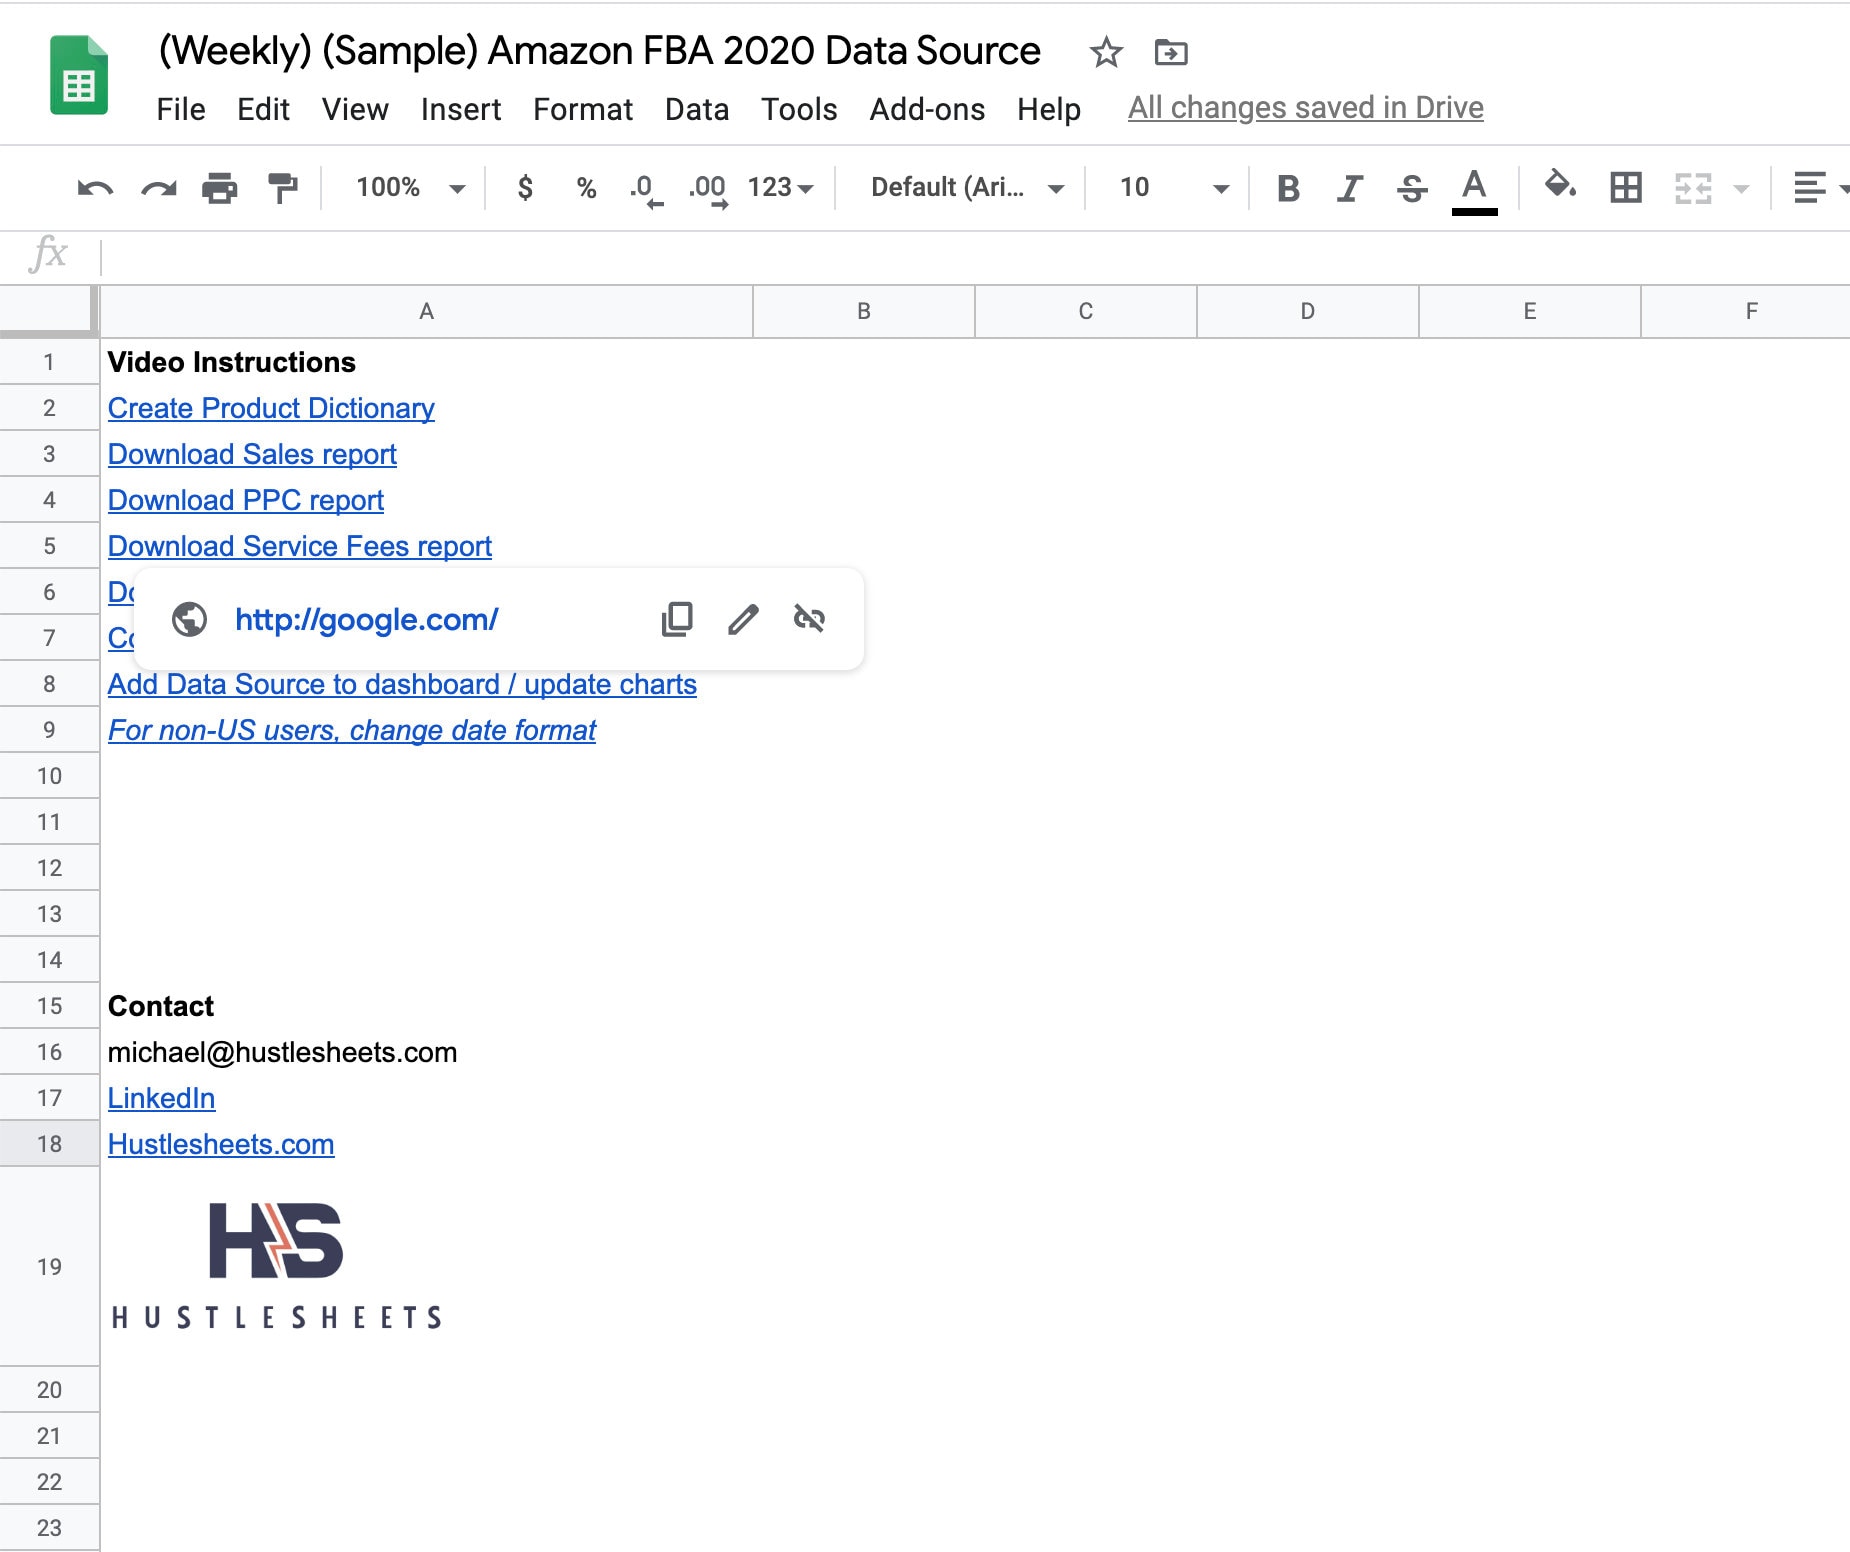The height and width of the screenshot is (1552, 1850).
Task: Open the Add-ons menu
Action: pos(927,109)
